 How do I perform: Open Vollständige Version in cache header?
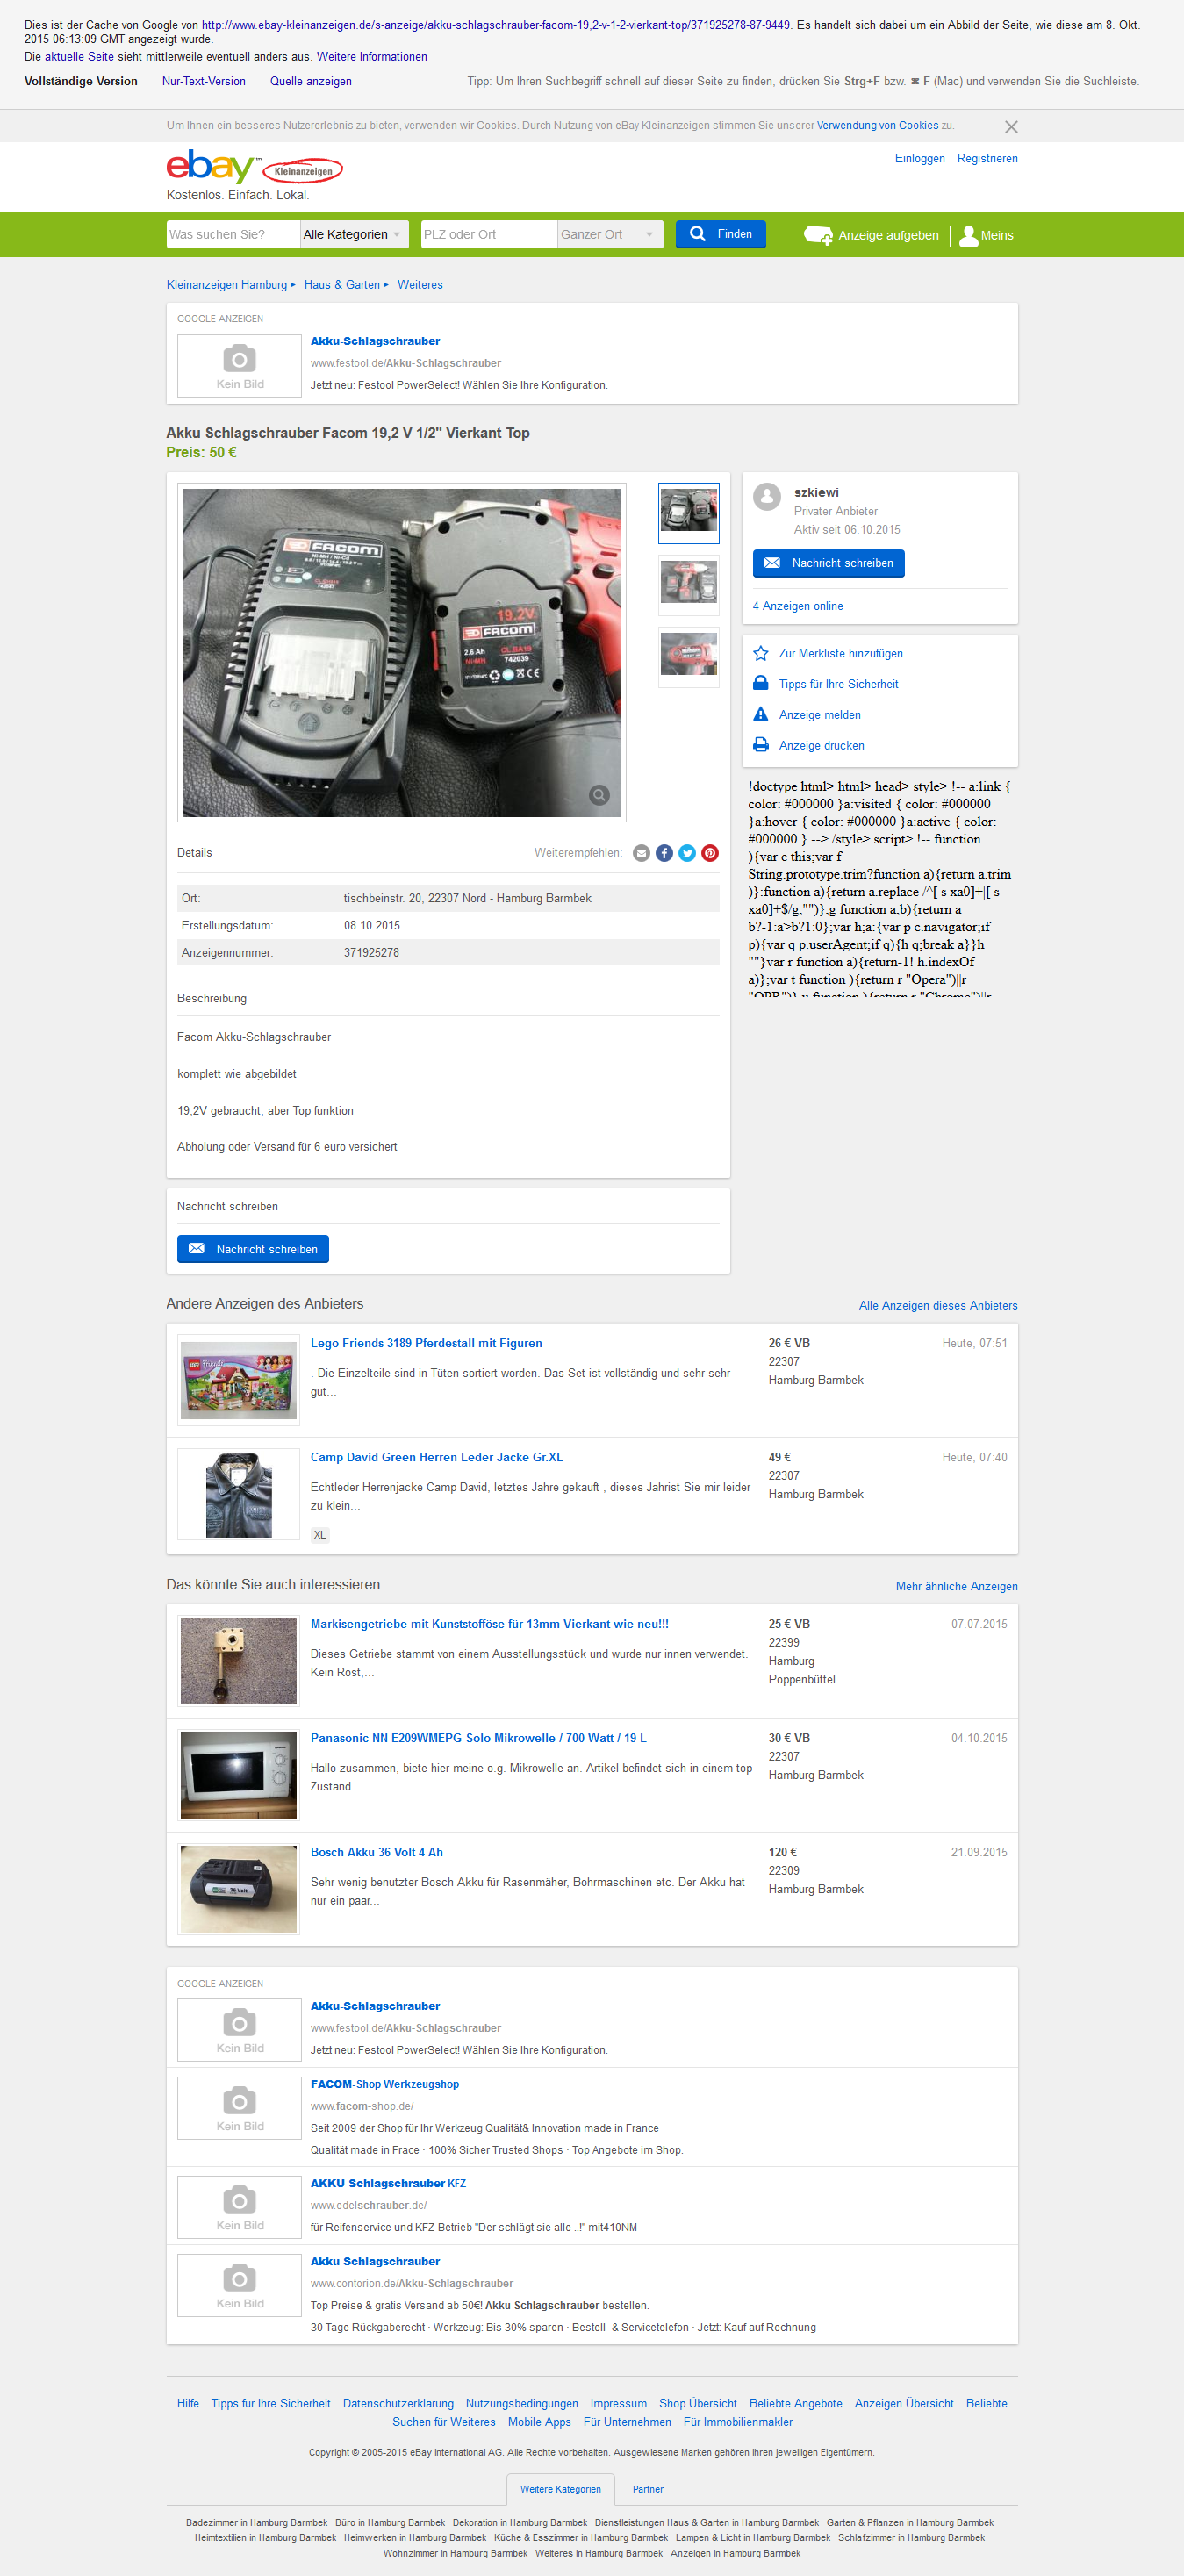click(x=81, y=81)
